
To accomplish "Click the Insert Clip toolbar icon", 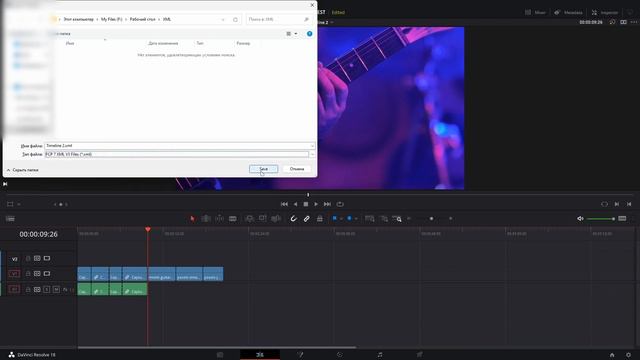I will coord(249,219).
